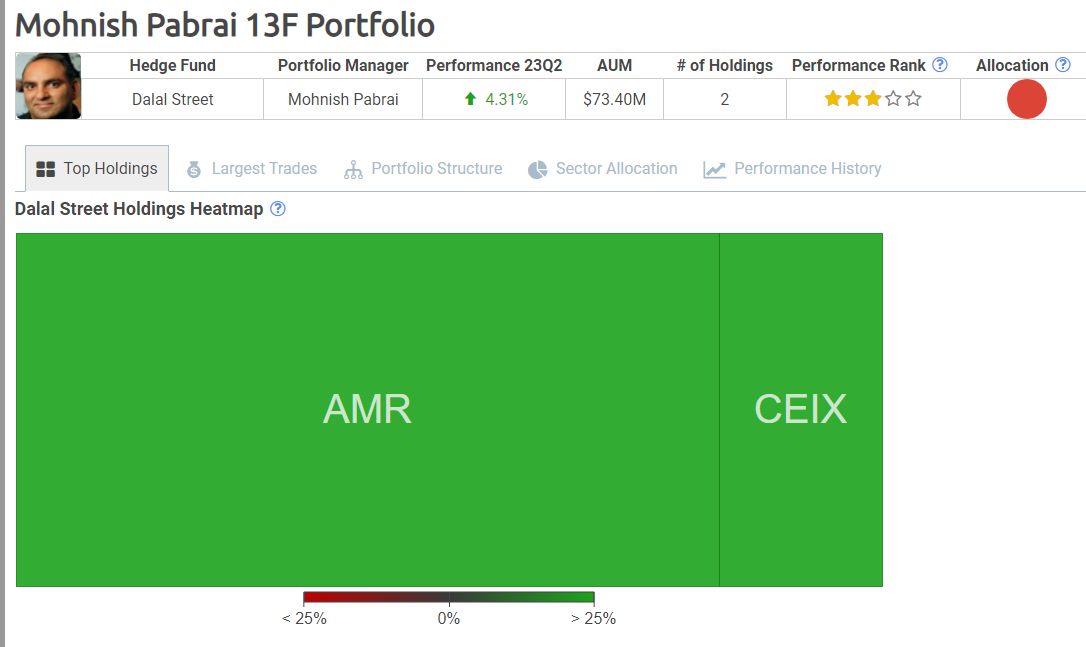Click the < 25% legend label
The width and height of the screenshot is (1086, 647).
(x=304, y=619)
